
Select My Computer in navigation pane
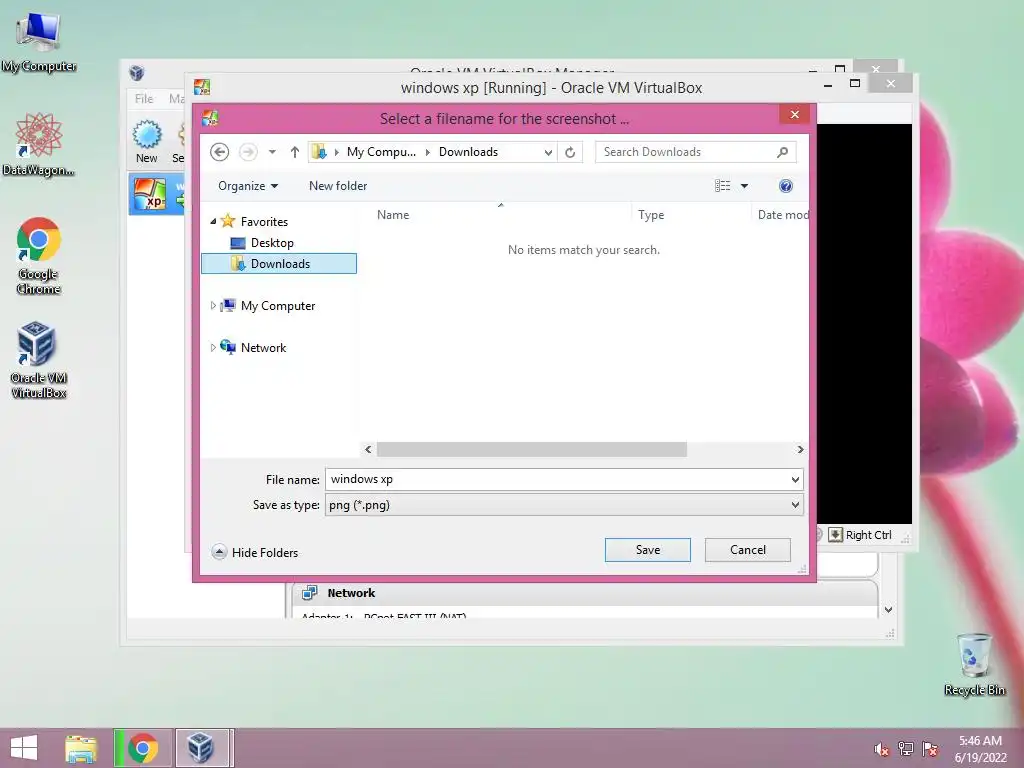(x=278, y=306)
